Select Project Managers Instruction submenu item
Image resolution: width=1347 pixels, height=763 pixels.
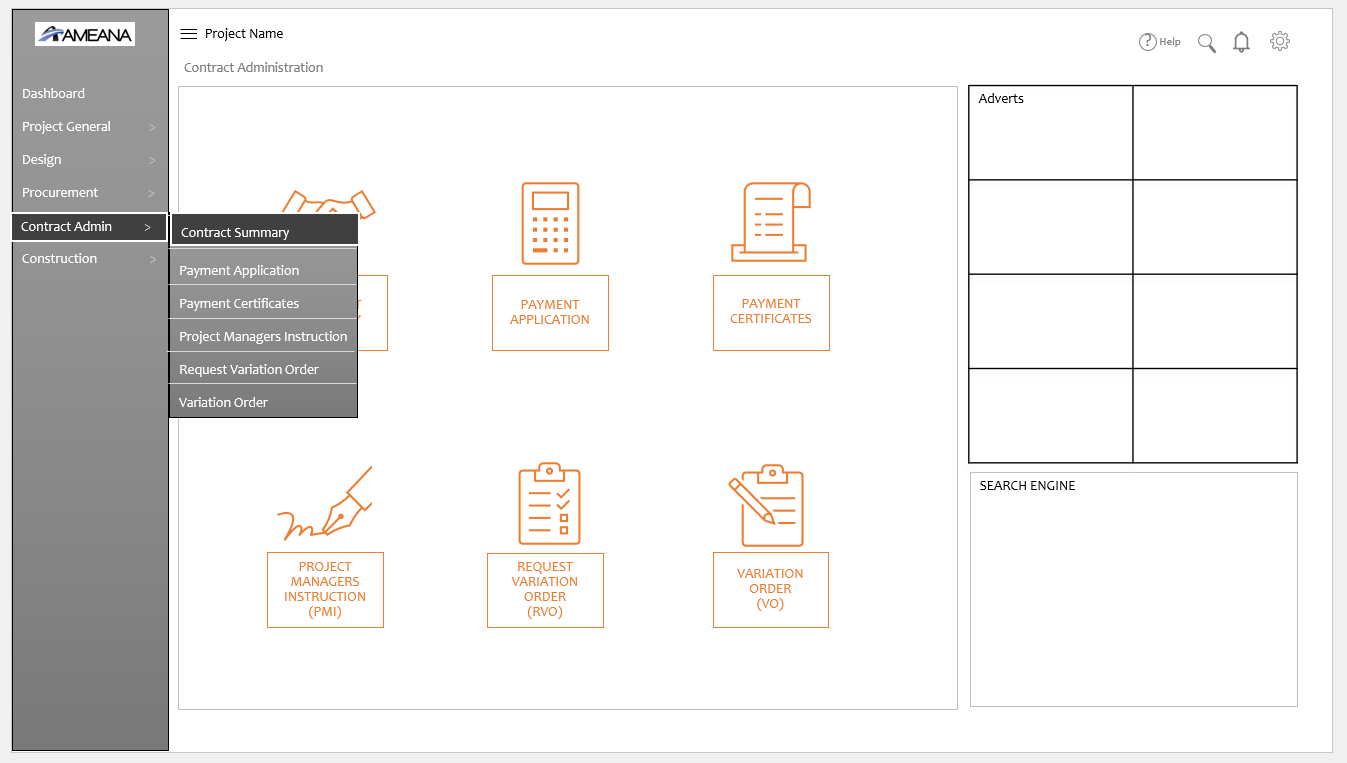(263, 336)
